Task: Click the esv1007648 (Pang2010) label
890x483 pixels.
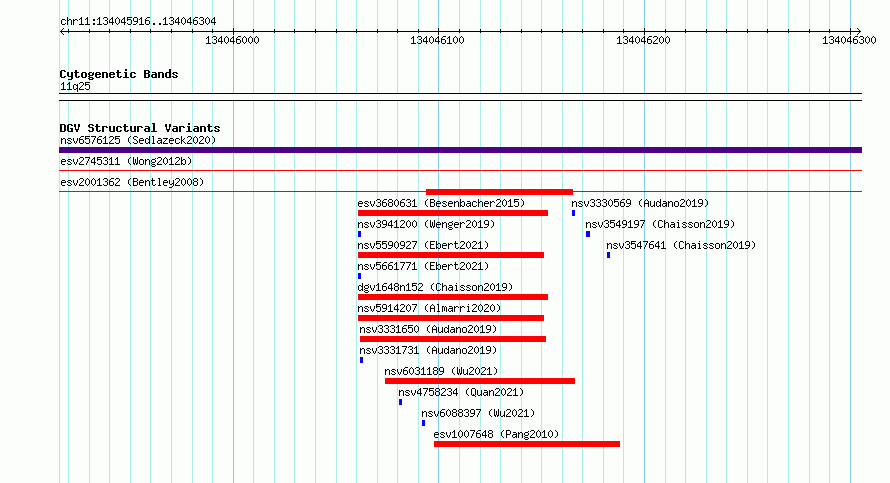Action: point(496,434)
